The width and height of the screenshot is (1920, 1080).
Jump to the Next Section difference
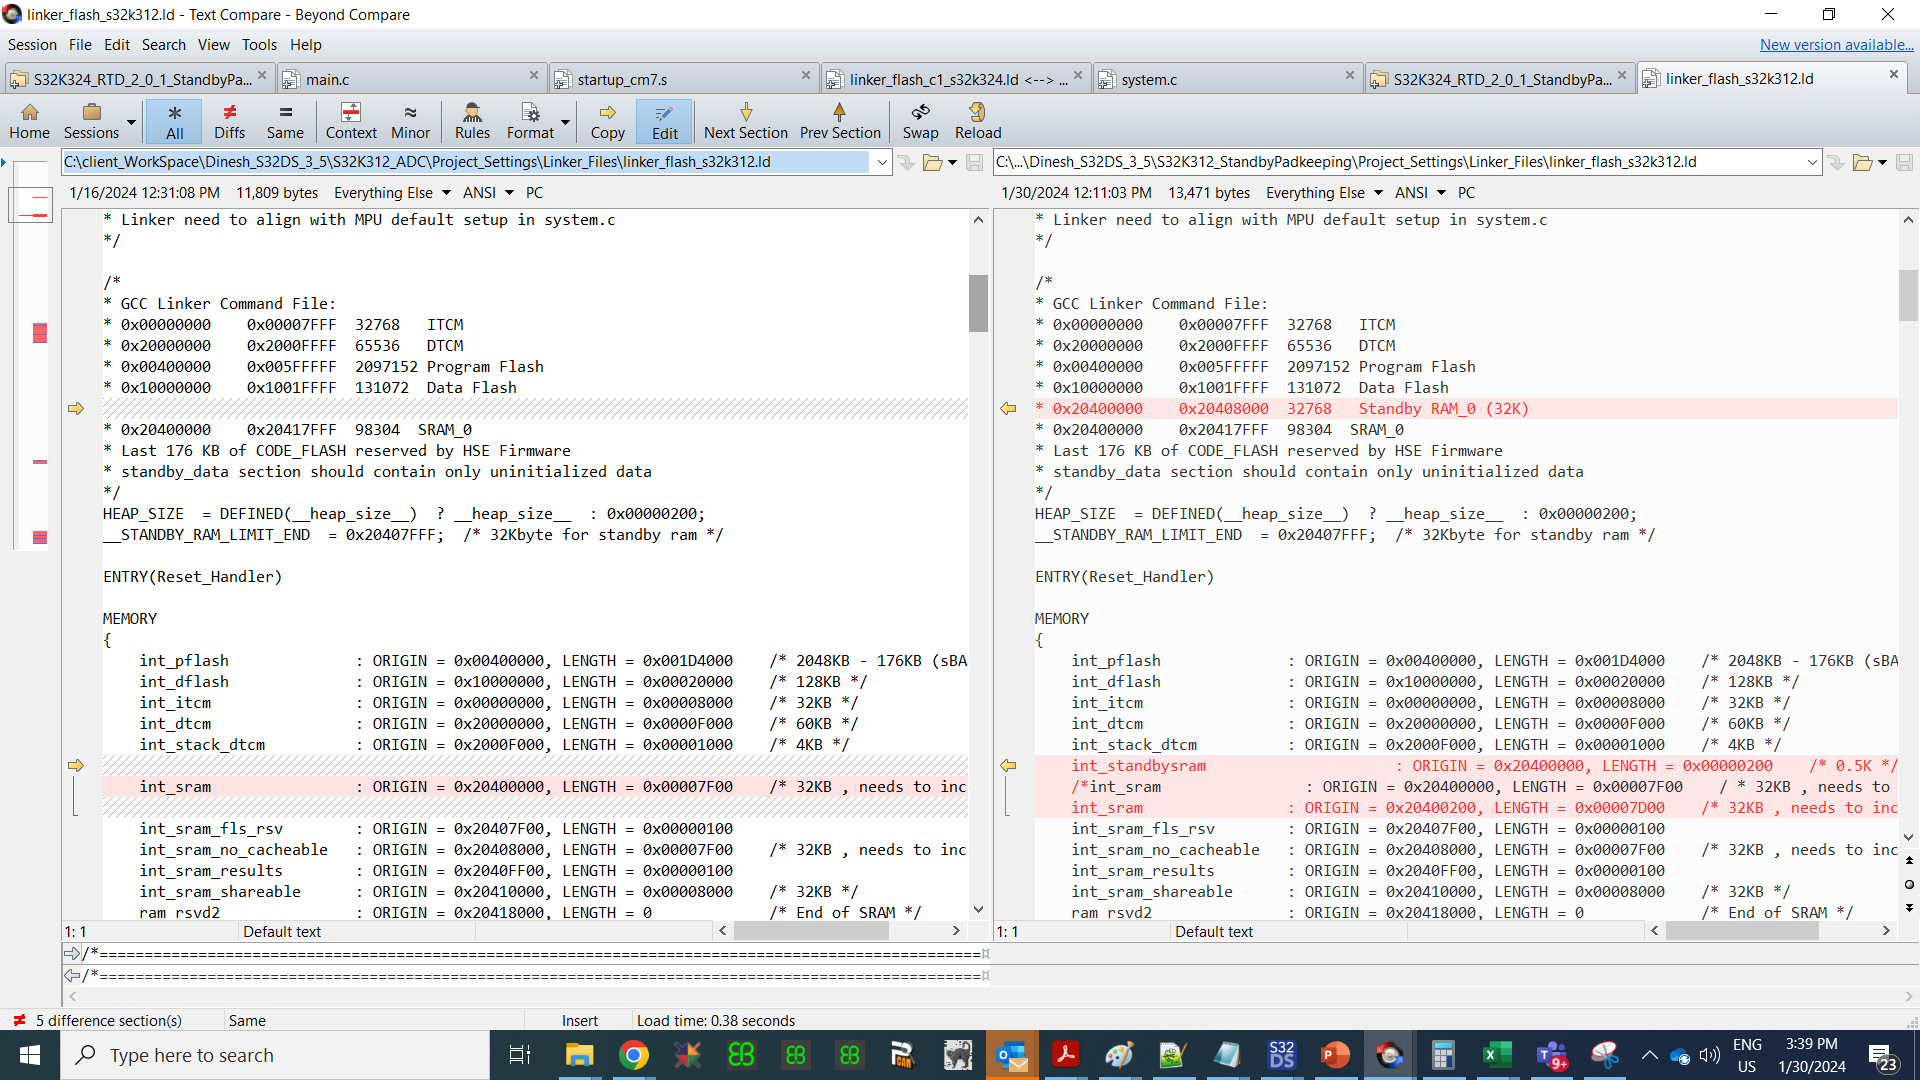click(x=746, y=121)
